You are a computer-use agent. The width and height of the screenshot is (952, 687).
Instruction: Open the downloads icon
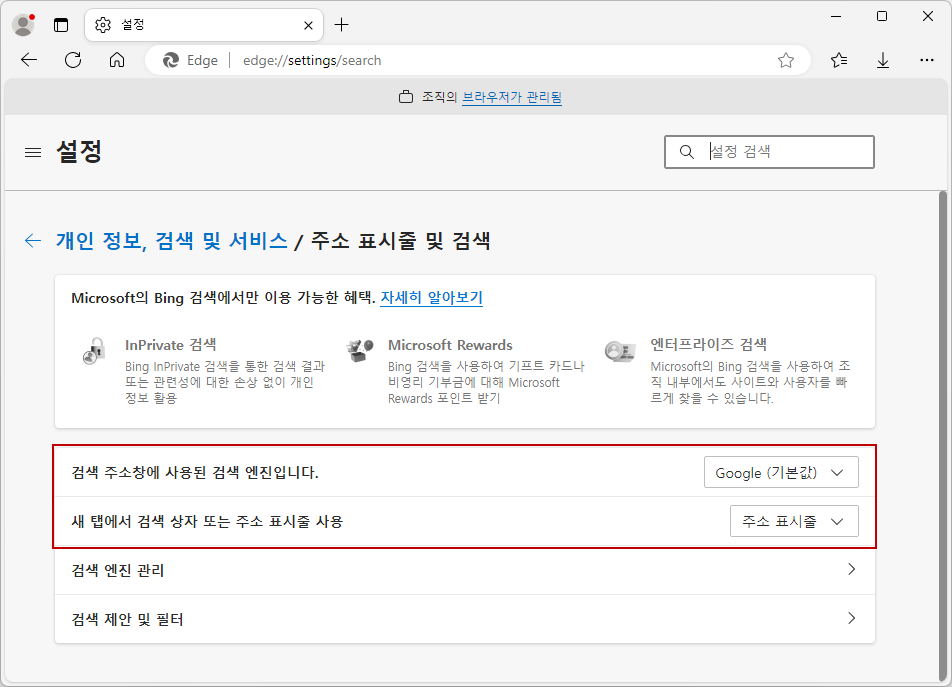[883, 60]
